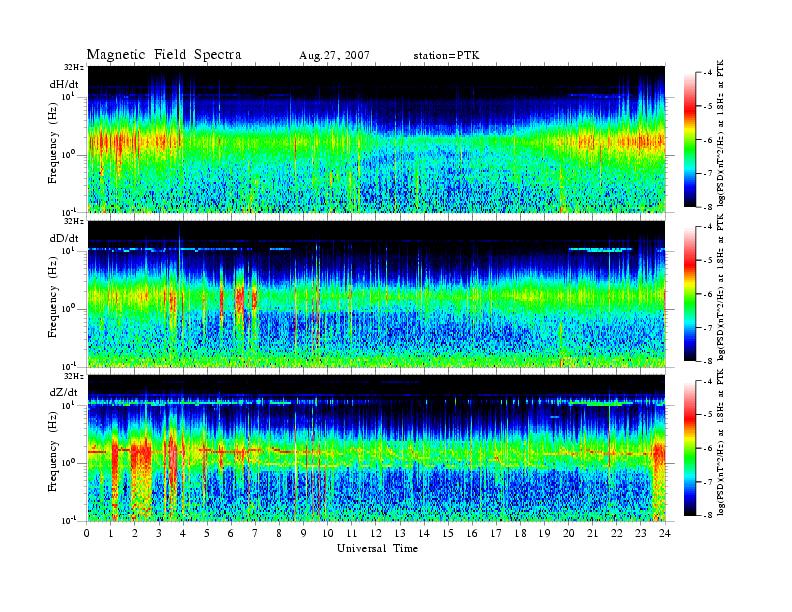The image size is (792, 612).
Task: Click the "32Hz" label above dD/dt
Action: pyautogui.click(x=74, y=221)
